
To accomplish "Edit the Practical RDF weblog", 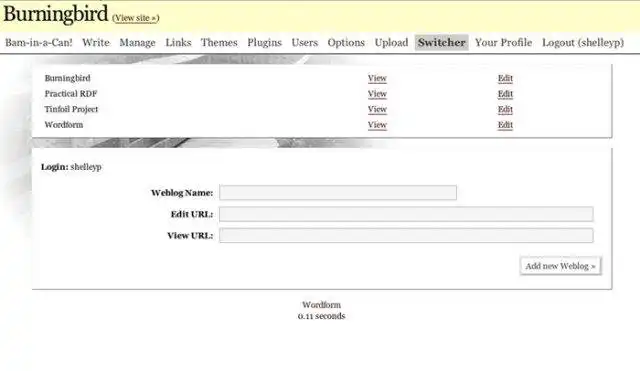I will (505, 93).
